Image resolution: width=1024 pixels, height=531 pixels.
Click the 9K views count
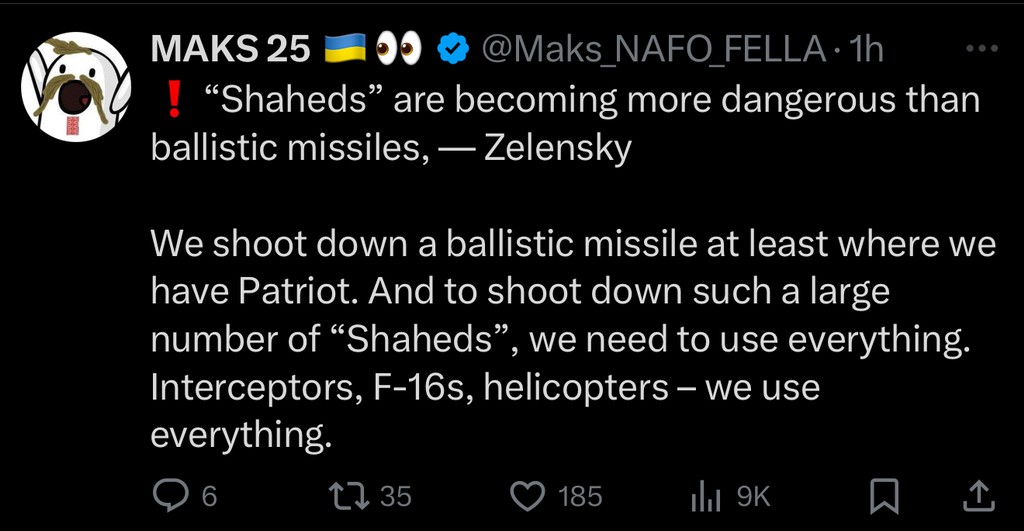coord(753,495)
